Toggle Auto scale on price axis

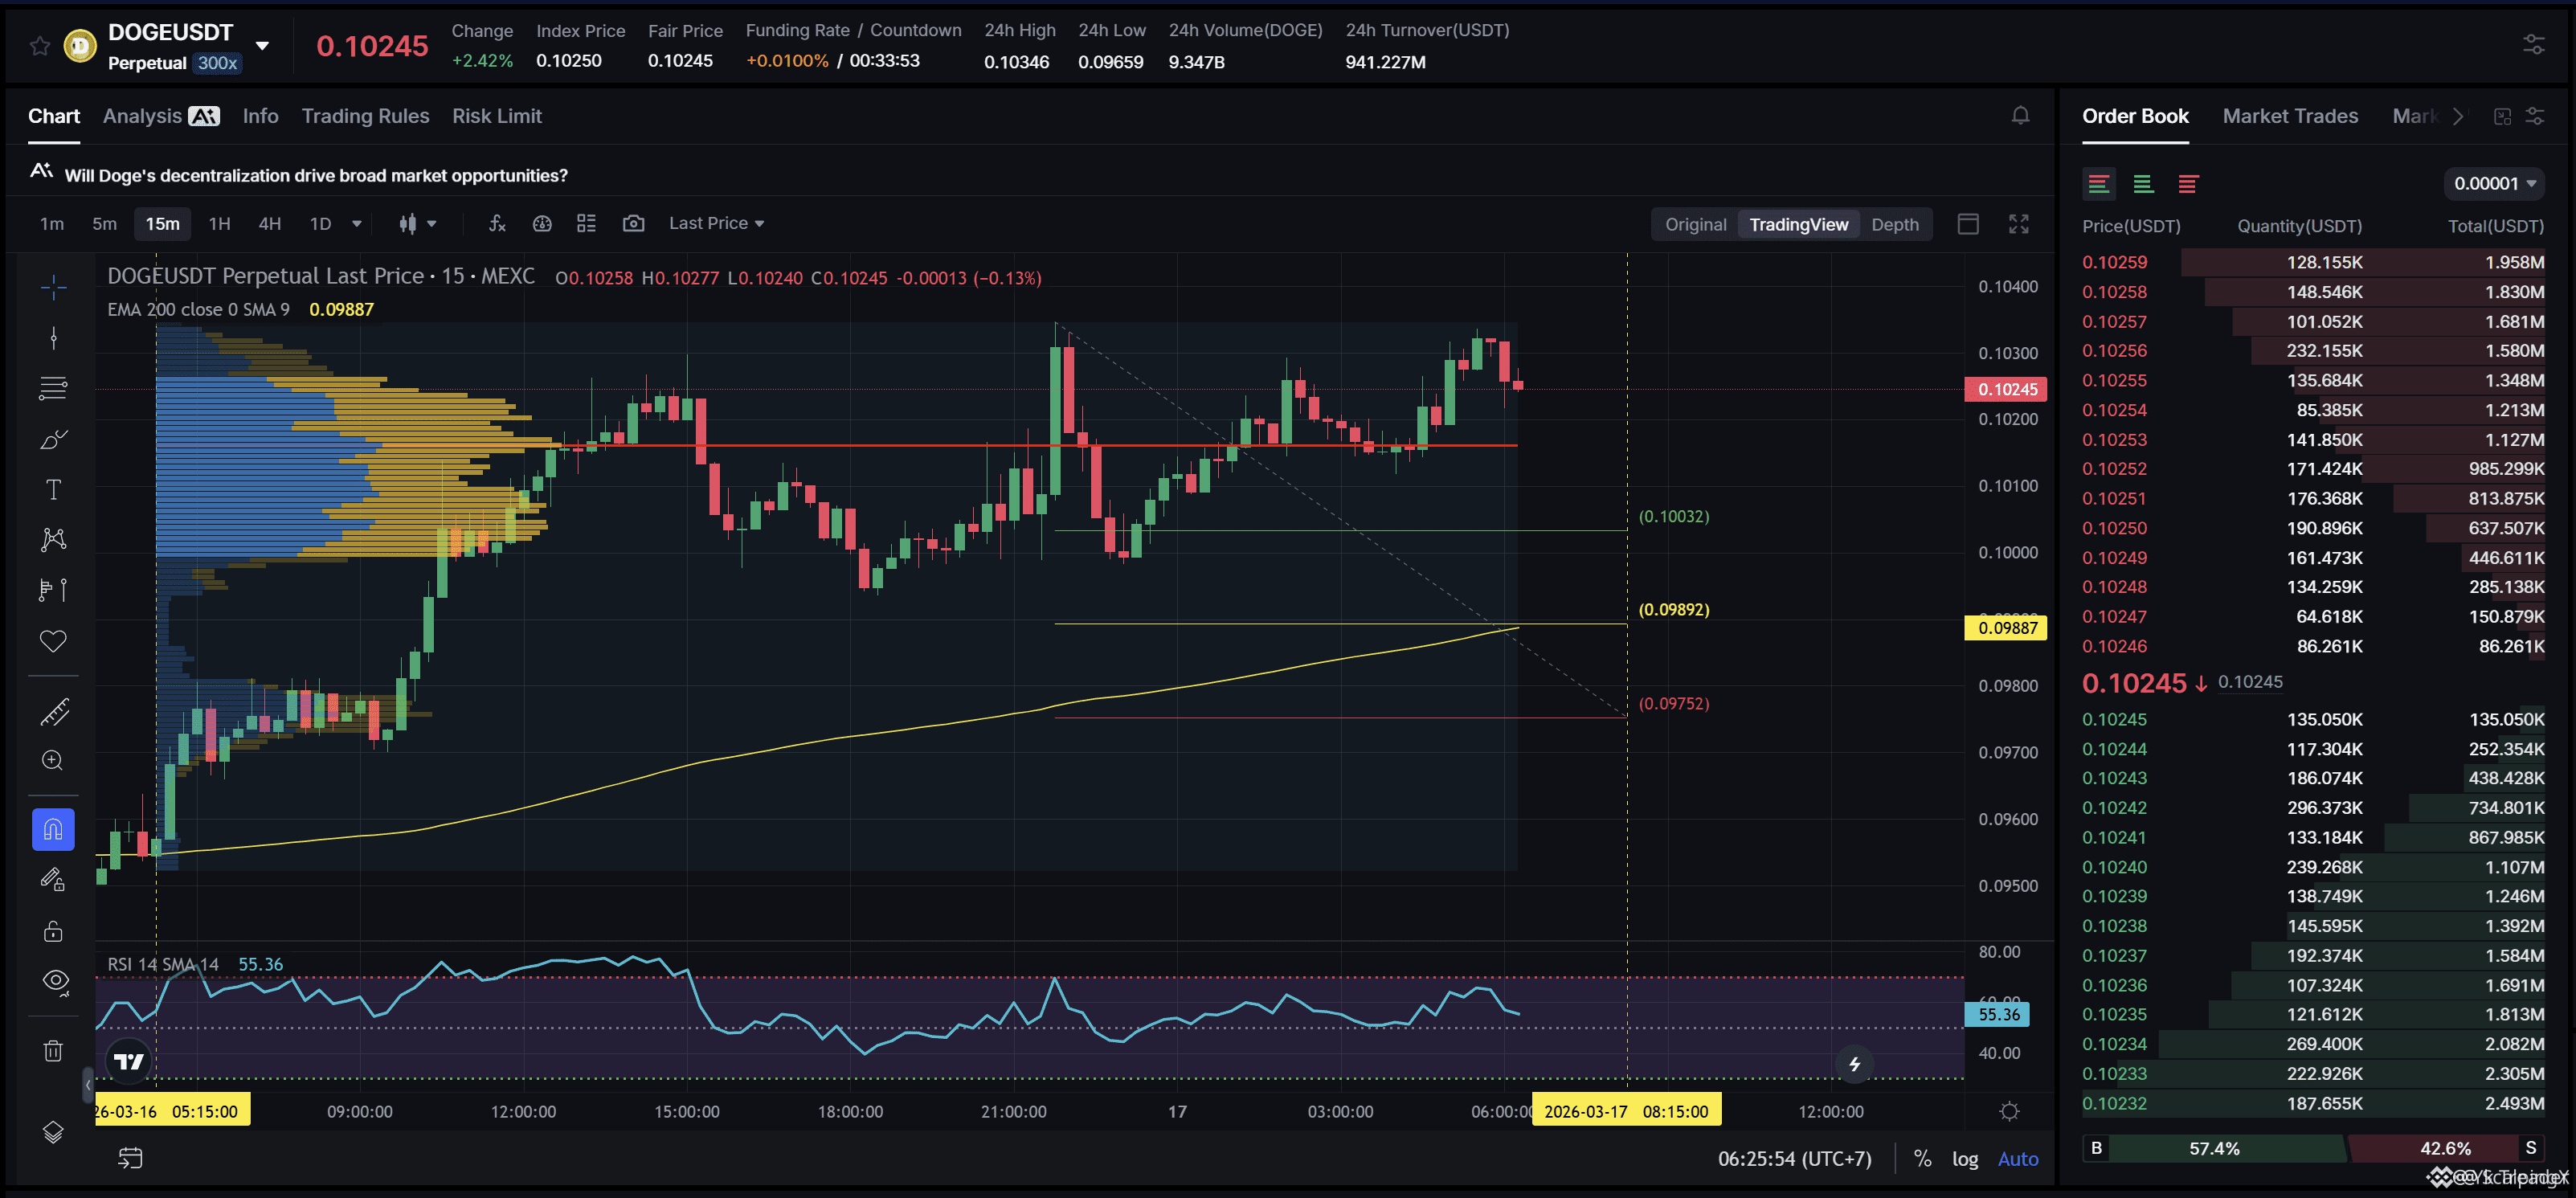[x=2017, y=1159]
